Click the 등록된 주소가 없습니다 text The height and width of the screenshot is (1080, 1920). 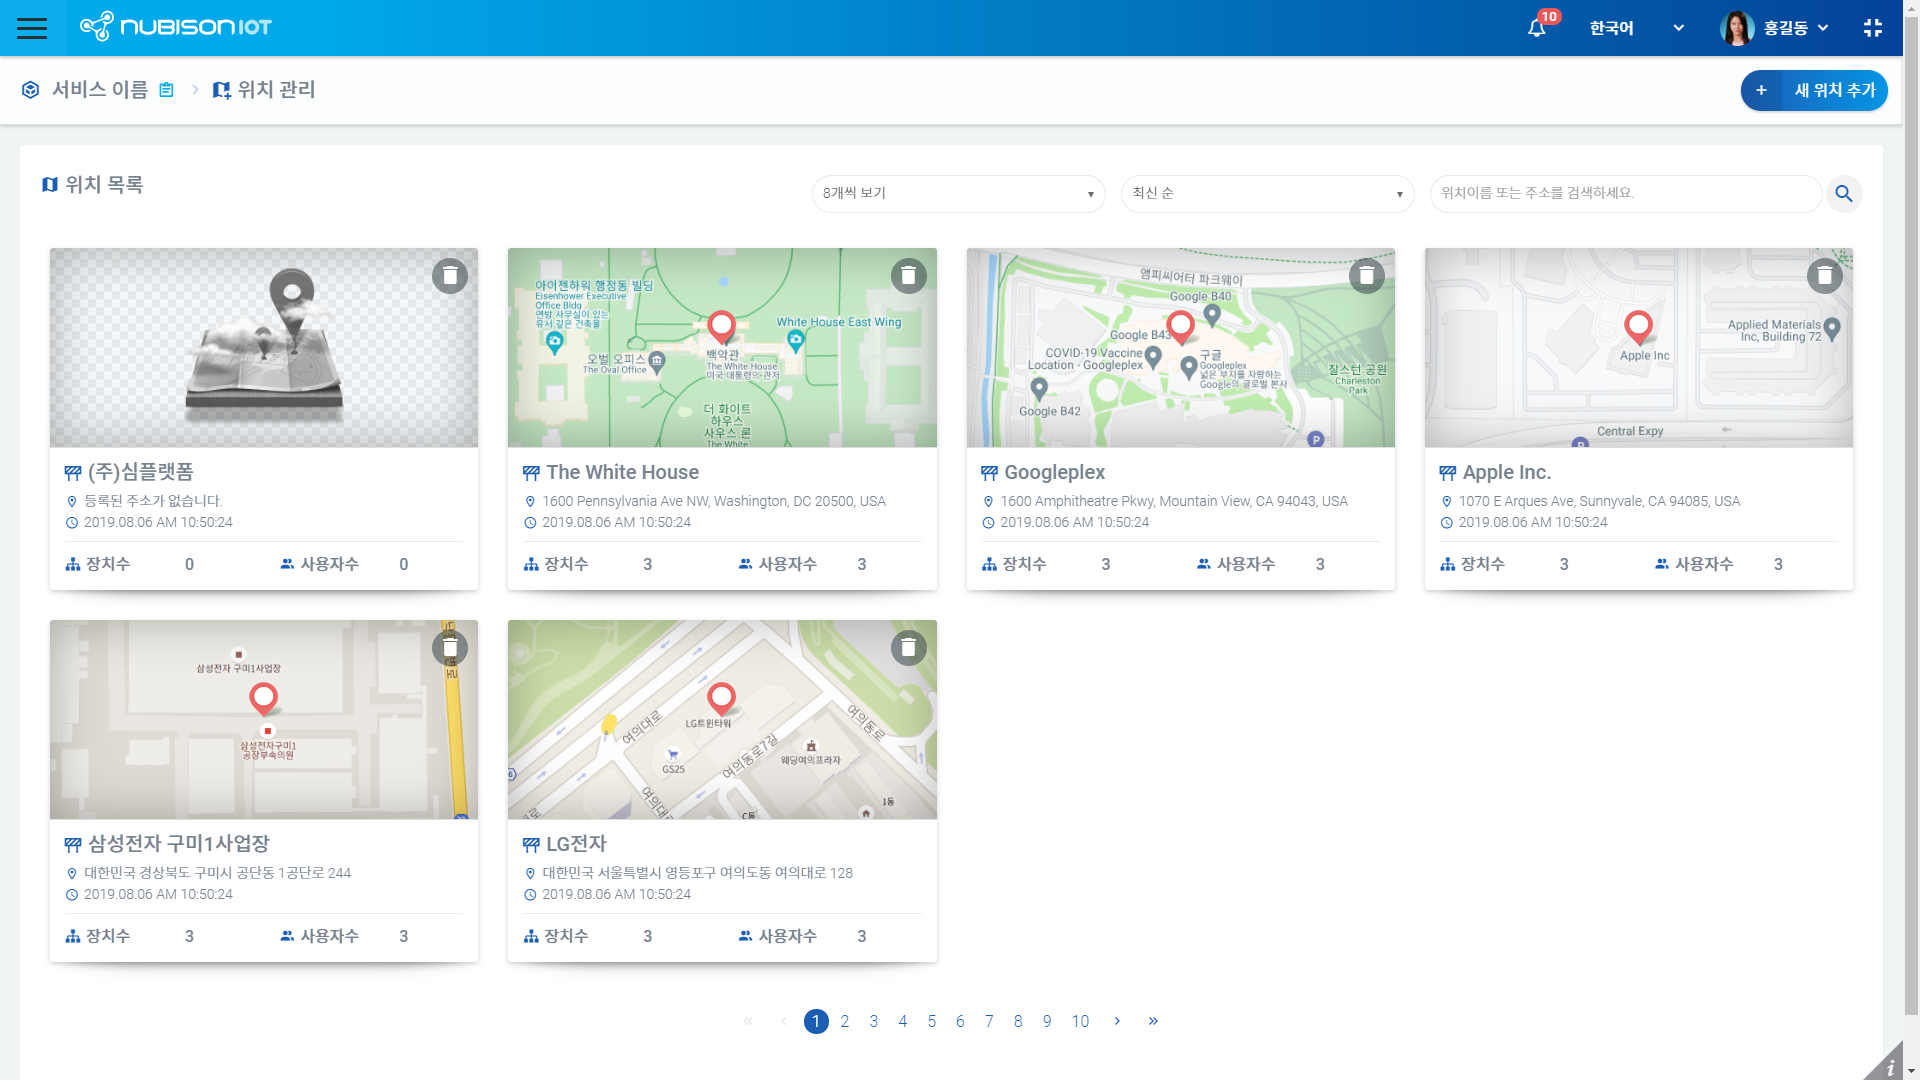(x=153, y=501)
